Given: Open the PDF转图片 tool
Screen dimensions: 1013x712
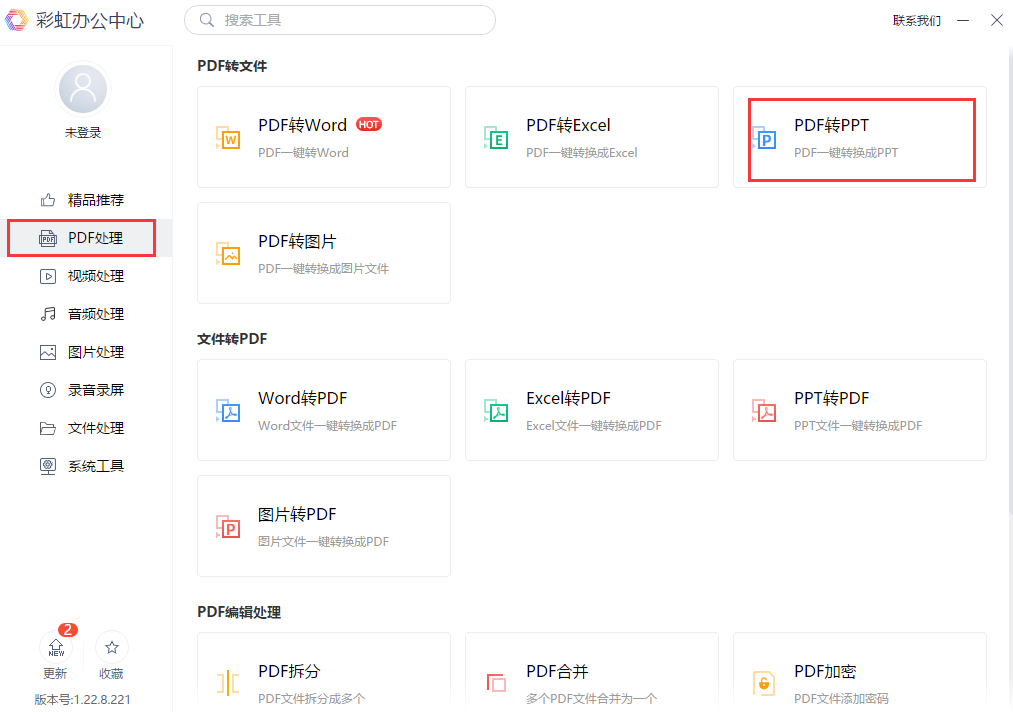Looking at the screenshot, I should [324, 253].
